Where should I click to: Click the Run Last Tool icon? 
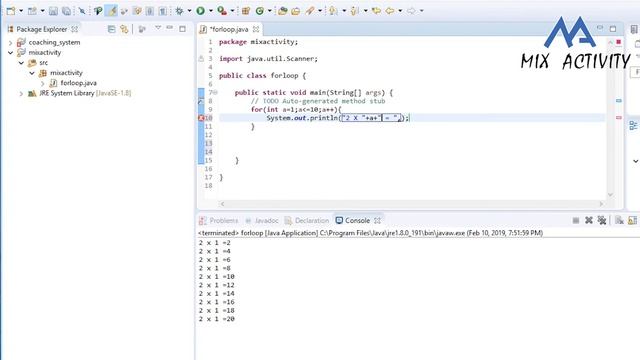222,11
